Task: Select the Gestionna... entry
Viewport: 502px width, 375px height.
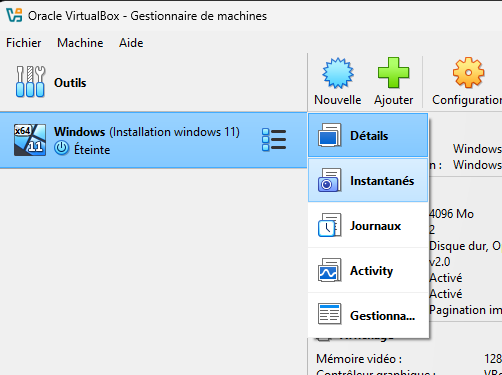Action: pos(368,315)
